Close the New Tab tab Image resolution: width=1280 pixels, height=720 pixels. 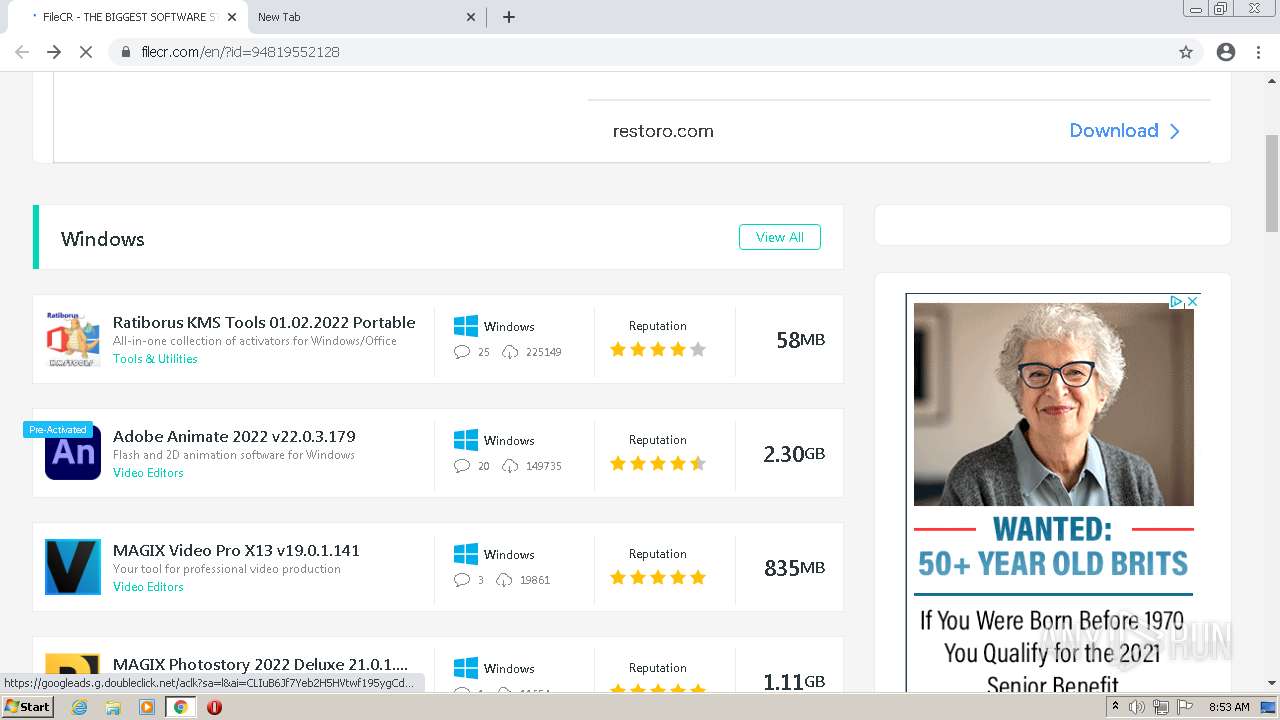[x=471, y=17]
